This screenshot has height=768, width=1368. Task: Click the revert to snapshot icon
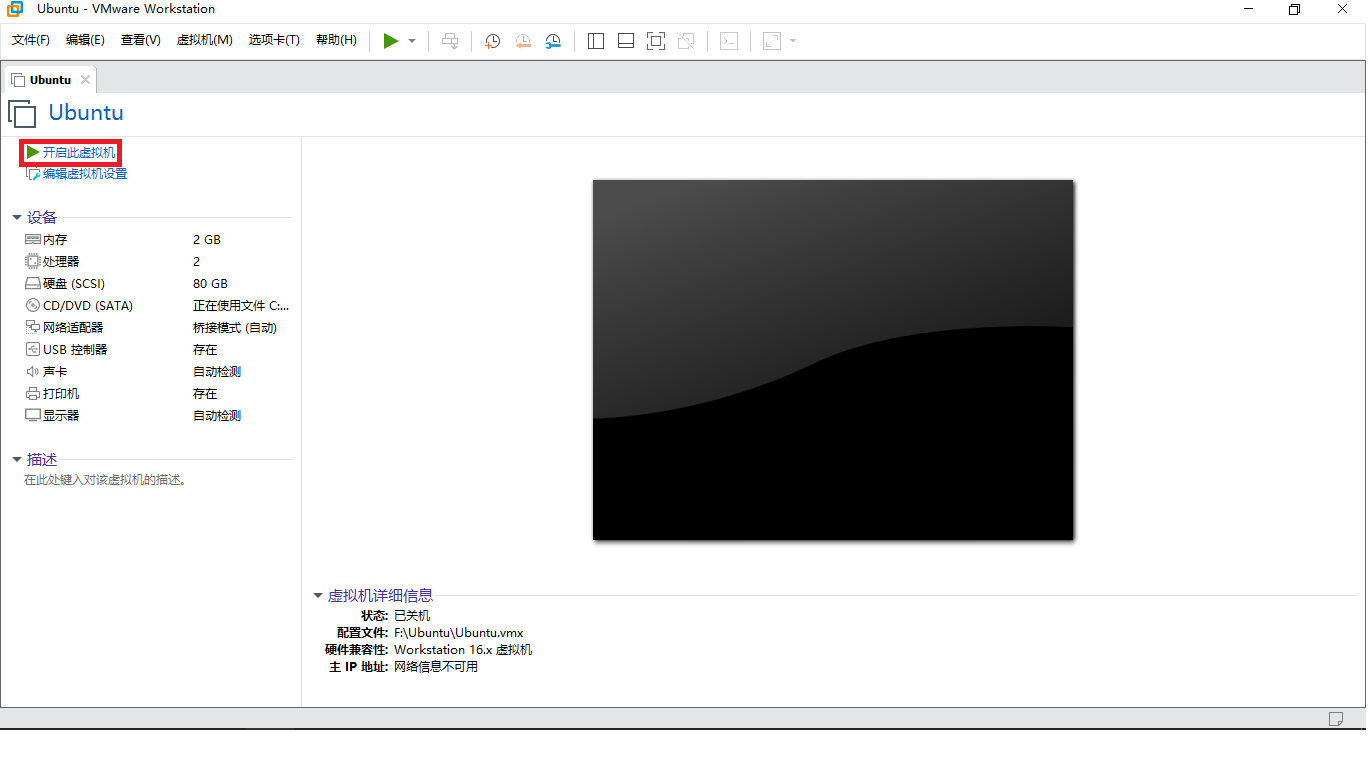tap(523, 41)
